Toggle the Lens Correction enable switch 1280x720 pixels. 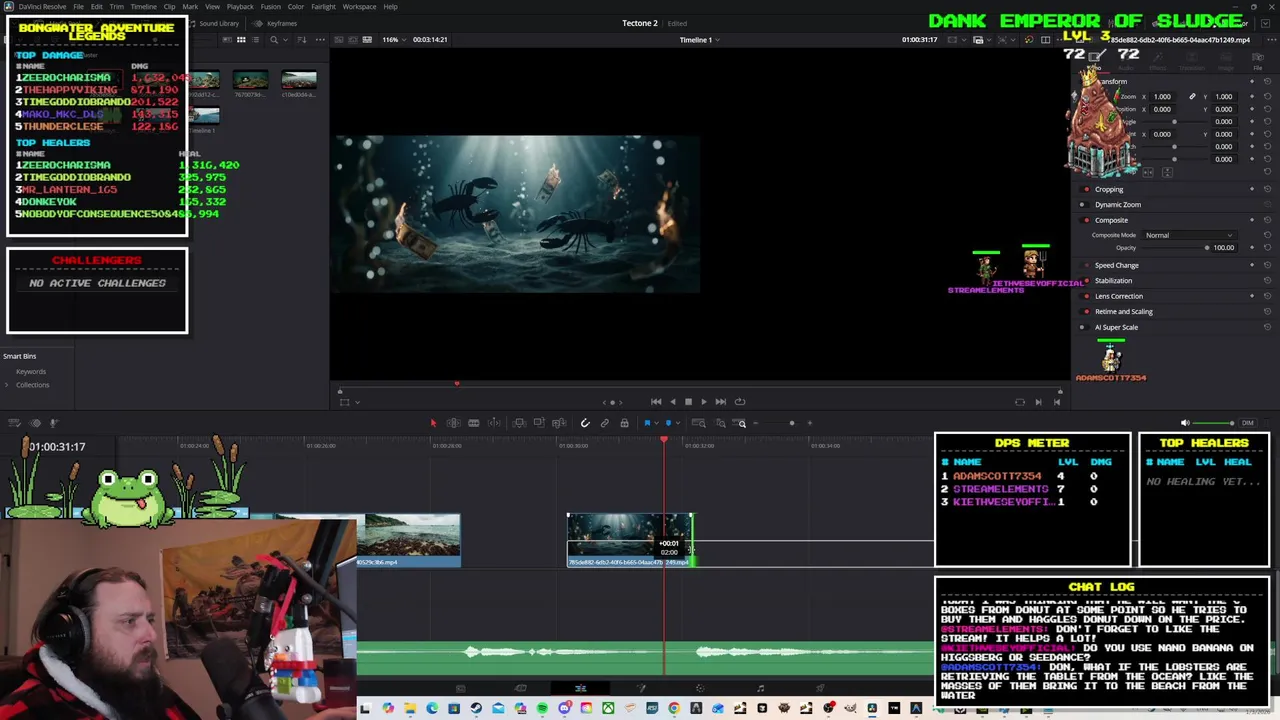pyautogui.click(x=1087, y=296)
